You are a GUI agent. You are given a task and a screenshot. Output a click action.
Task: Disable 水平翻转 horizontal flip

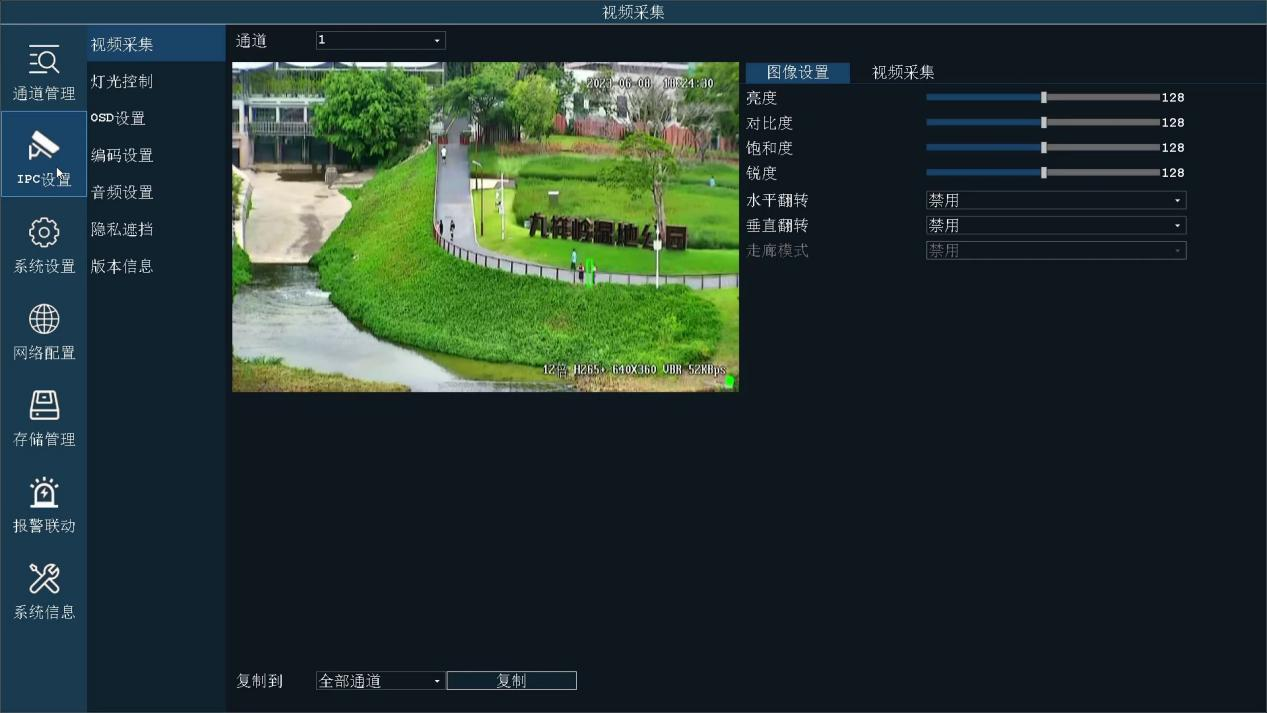(x=1055, y=199)
